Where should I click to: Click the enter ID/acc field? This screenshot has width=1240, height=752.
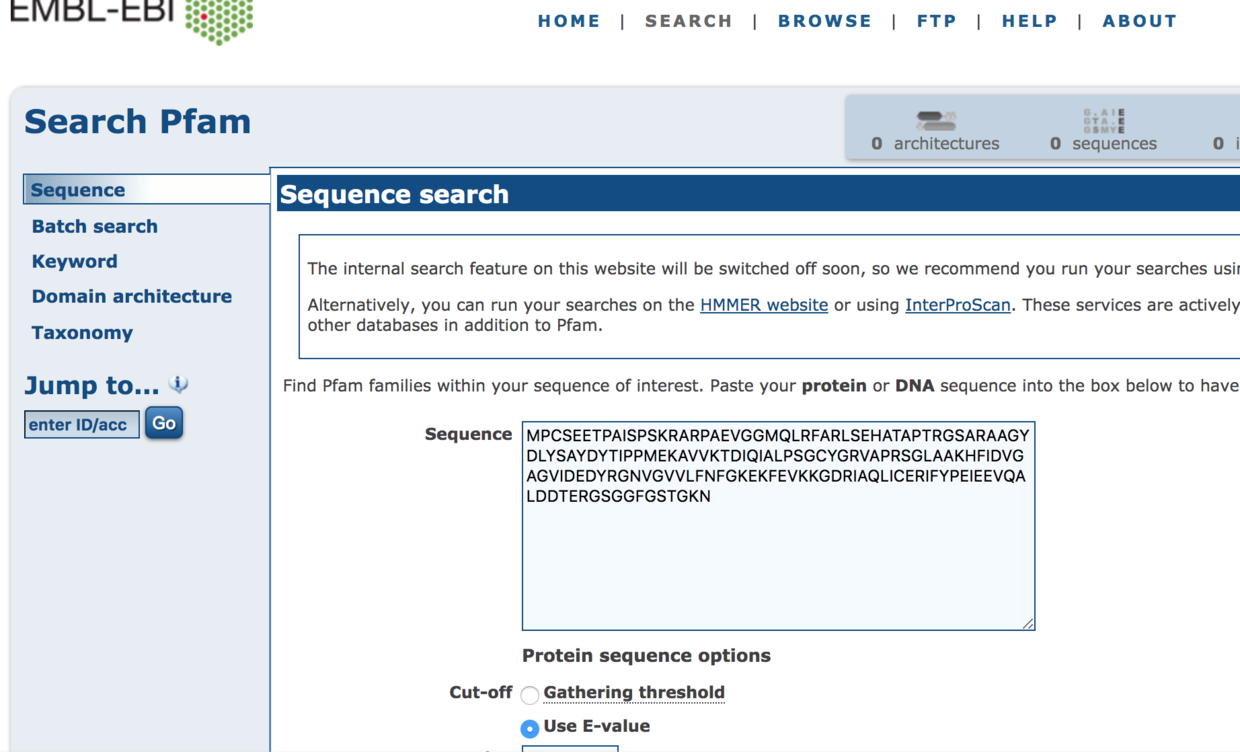[81, 425]
